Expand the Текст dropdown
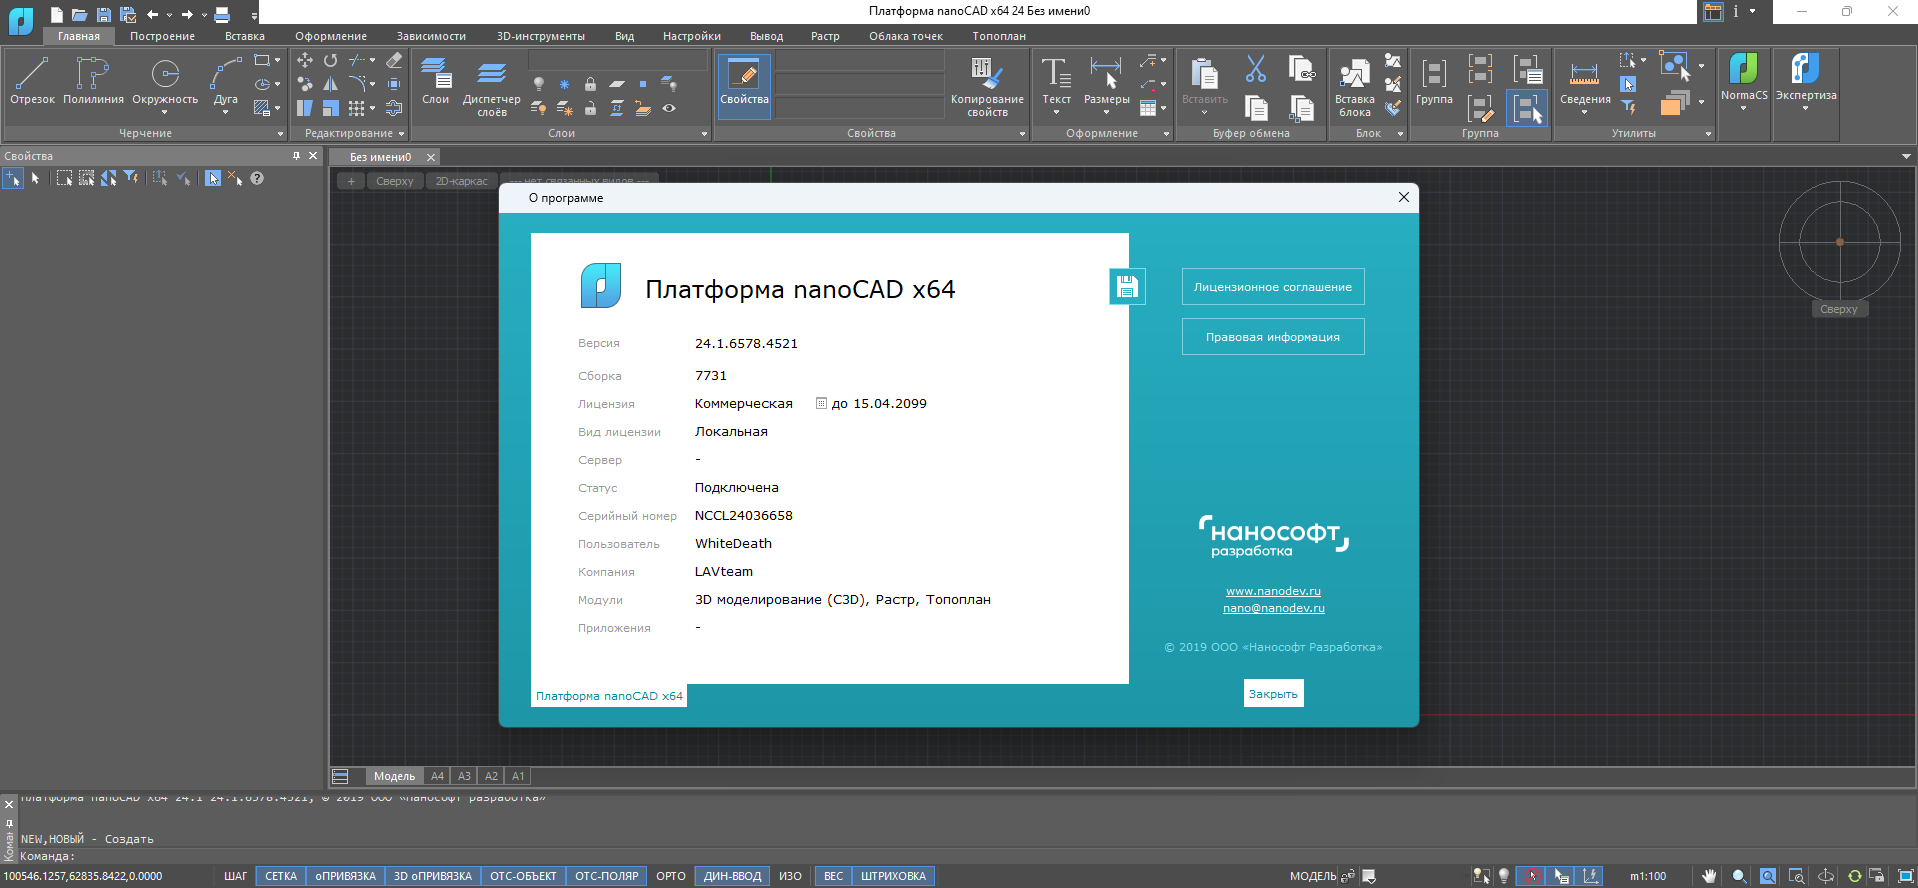The height and width of the screenshot is (888, 1918). point(1056,112)
